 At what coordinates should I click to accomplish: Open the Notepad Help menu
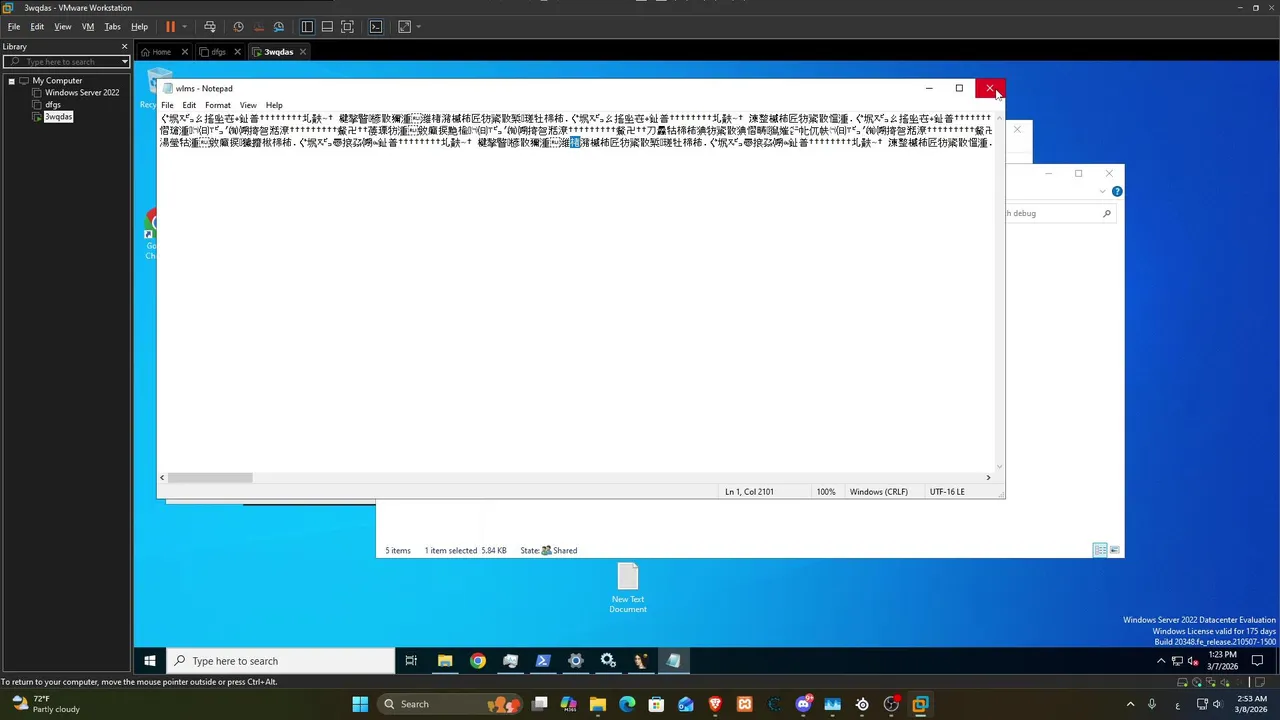coord(273,105)
